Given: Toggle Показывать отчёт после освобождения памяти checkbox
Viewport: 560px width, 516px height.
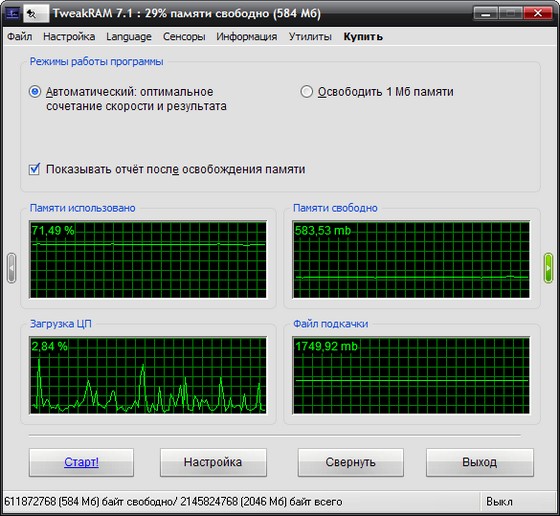Looking at the screenshot, I should (35, 169).
